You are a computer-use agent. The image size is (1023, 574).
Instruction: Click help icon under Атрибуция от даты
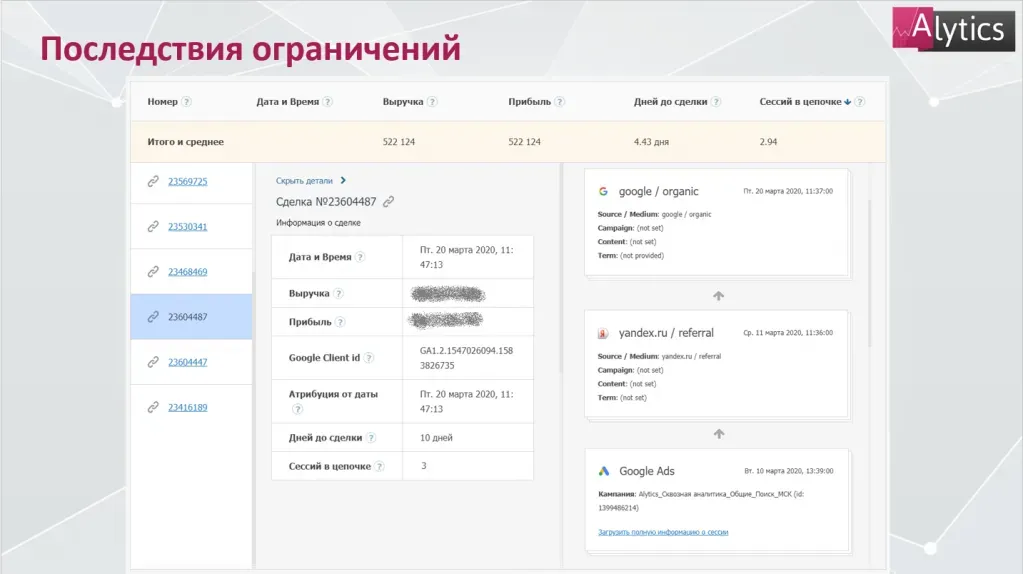[x=298, y=409]
